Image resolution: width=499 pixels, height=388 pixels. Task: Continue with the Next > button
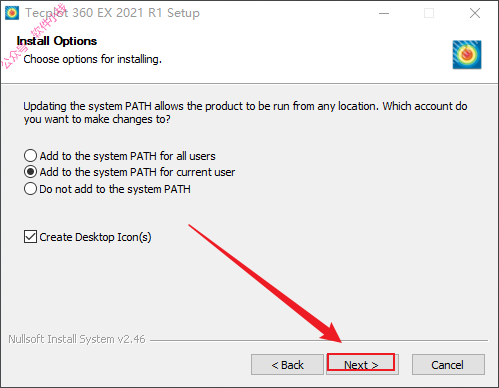[x=362, y=364]
